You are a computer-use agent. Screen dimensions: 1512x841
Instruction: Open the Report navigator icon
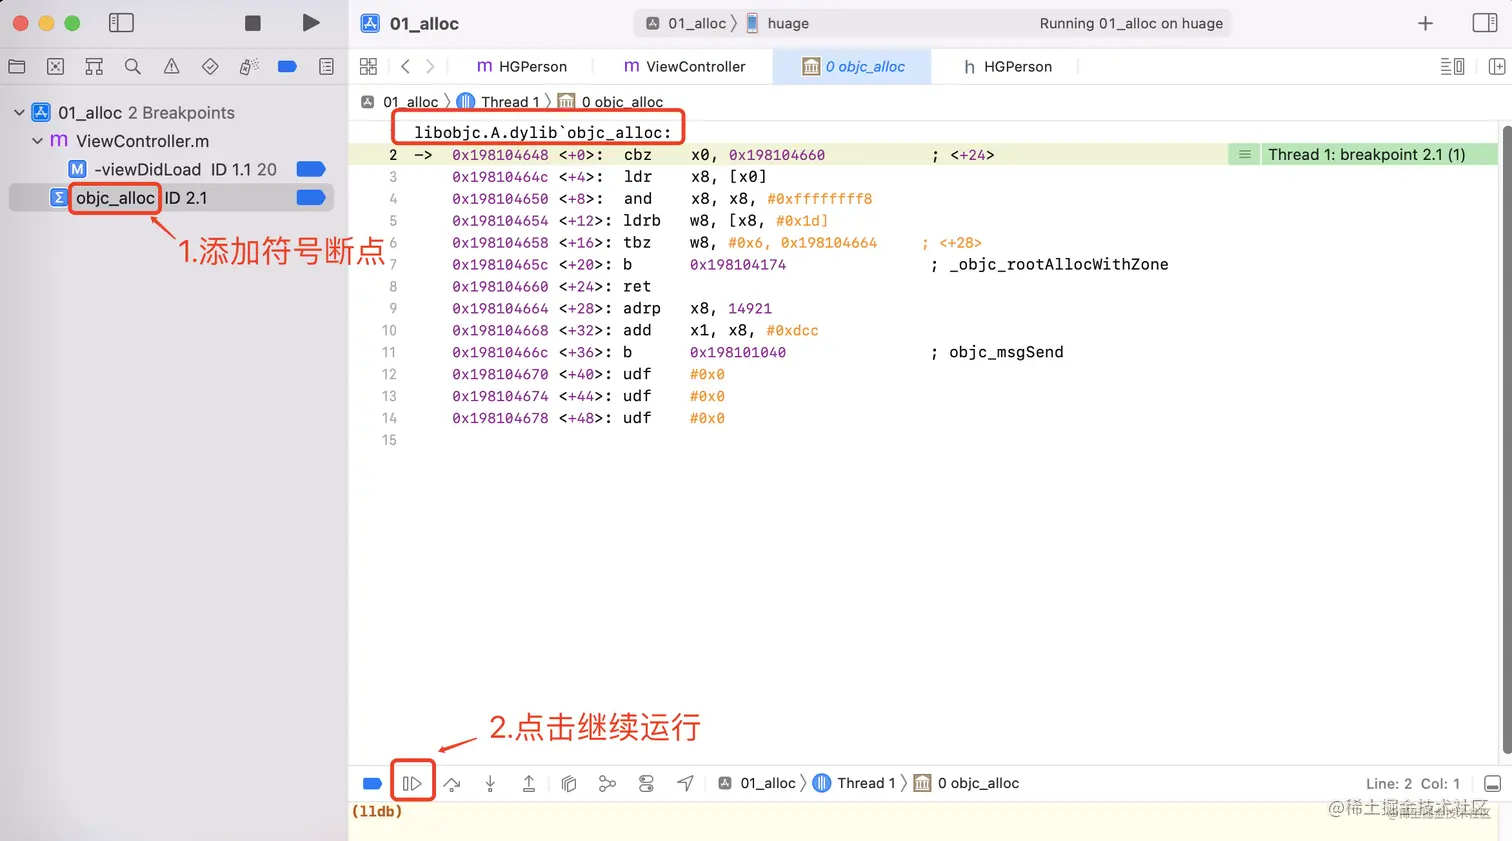326,66
